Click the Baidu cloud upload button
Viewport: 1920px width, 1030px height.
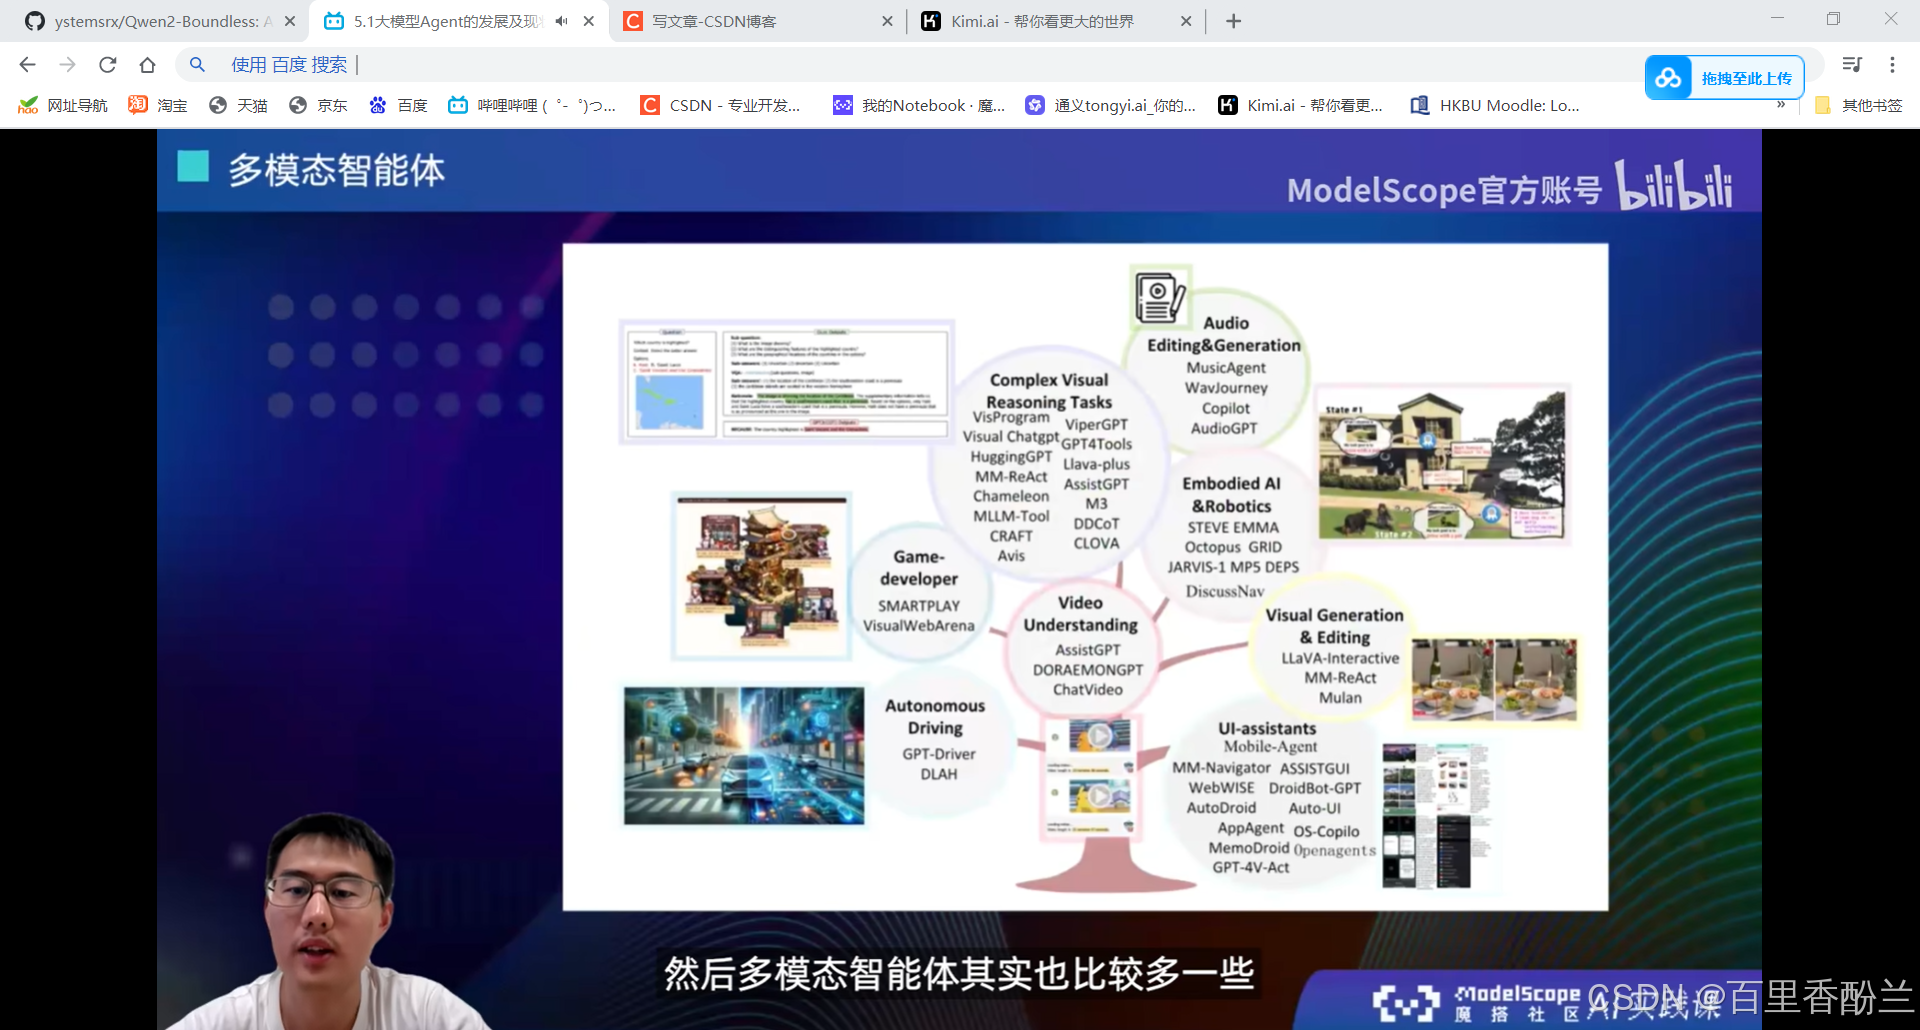click(x=1724, y=78)
